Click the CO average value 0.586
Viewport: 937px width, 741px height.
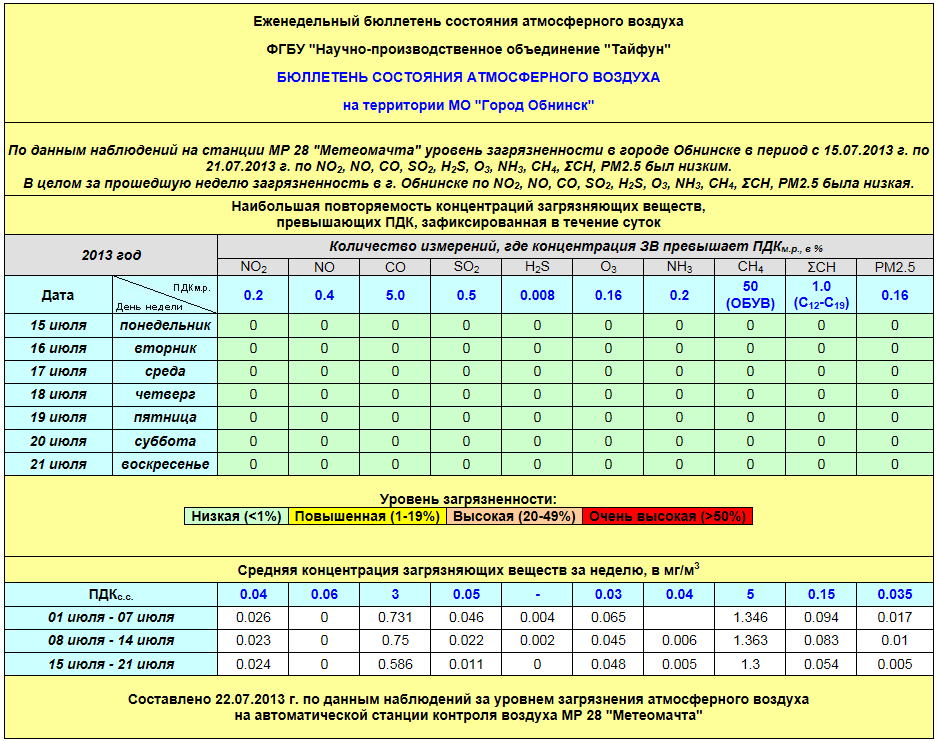395,664
